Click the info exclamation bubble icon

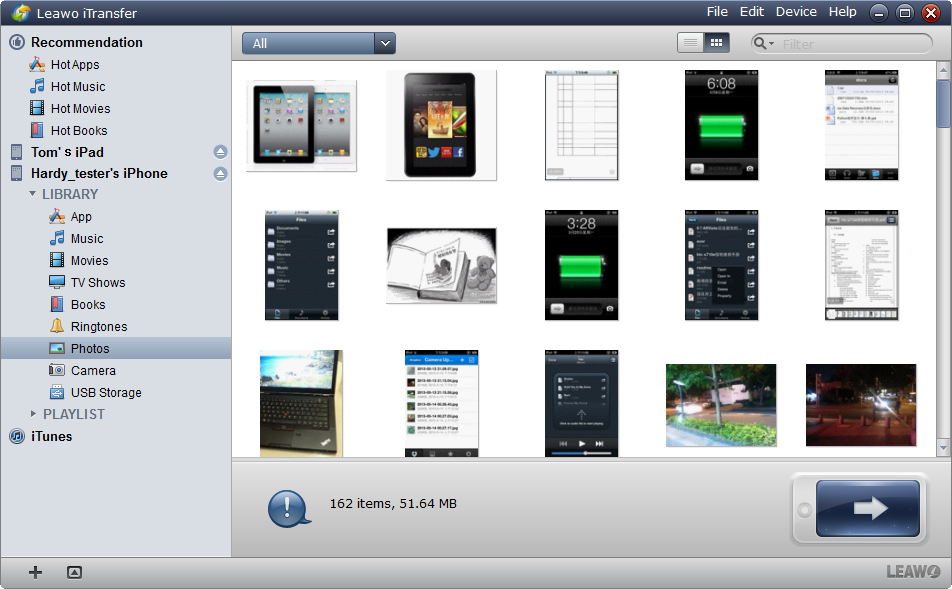tap(288, 508)
